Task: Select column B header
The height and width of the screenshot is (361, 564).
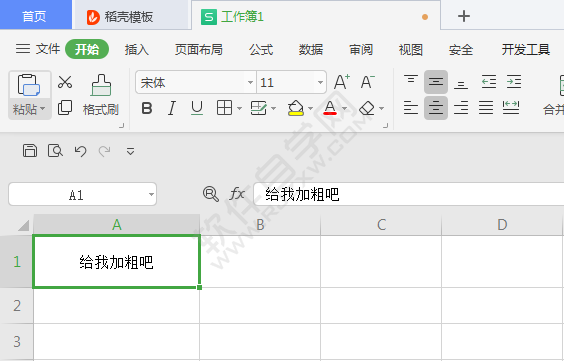Action: 260,225
